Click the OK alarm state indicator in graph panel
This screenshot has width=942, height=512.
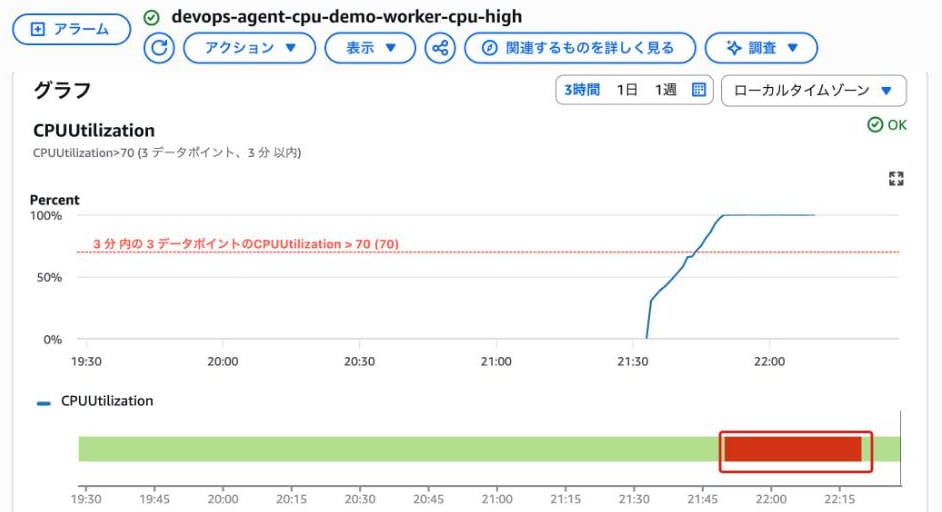point(887,125)
